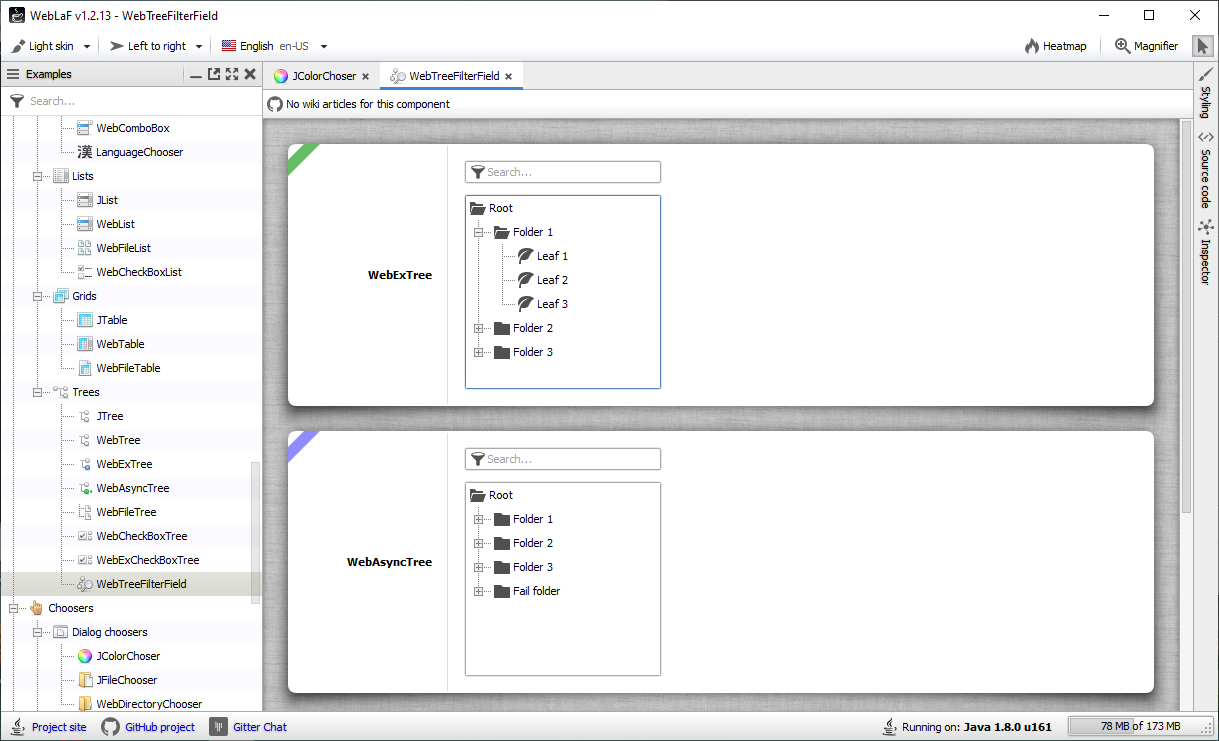
Task: Collapse the Lists group
Action: pyautogui.click(x=38, y=176)
